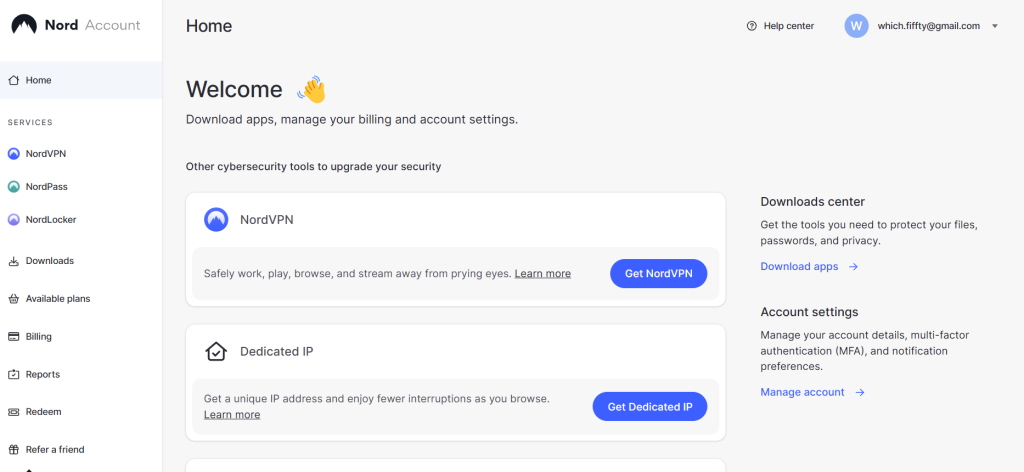Click the Reports icon in sidebar
Screen dimensions: 1024x472
tap(14, 375)
